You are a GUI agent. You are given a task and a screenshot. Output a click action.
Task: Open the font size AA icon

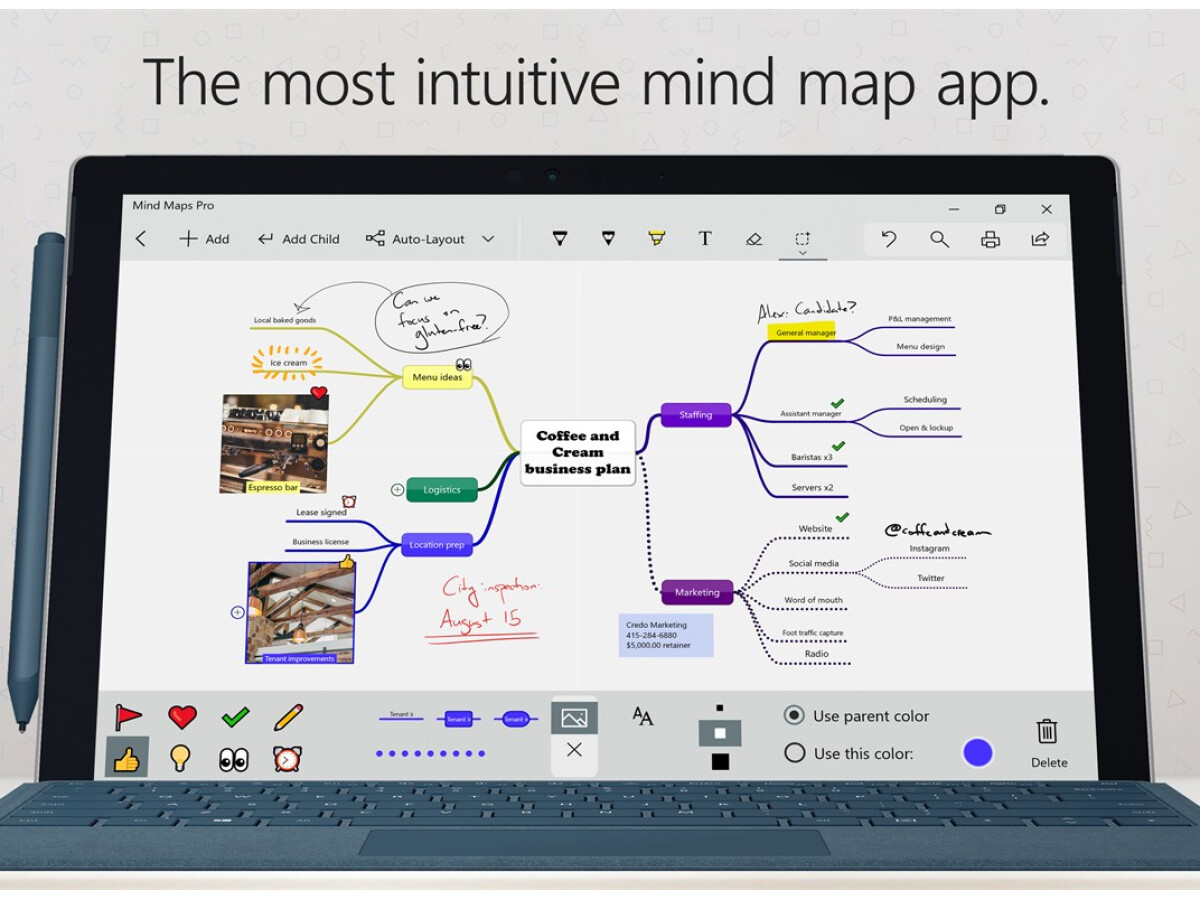pyautogui.click(x=643, y=716)
